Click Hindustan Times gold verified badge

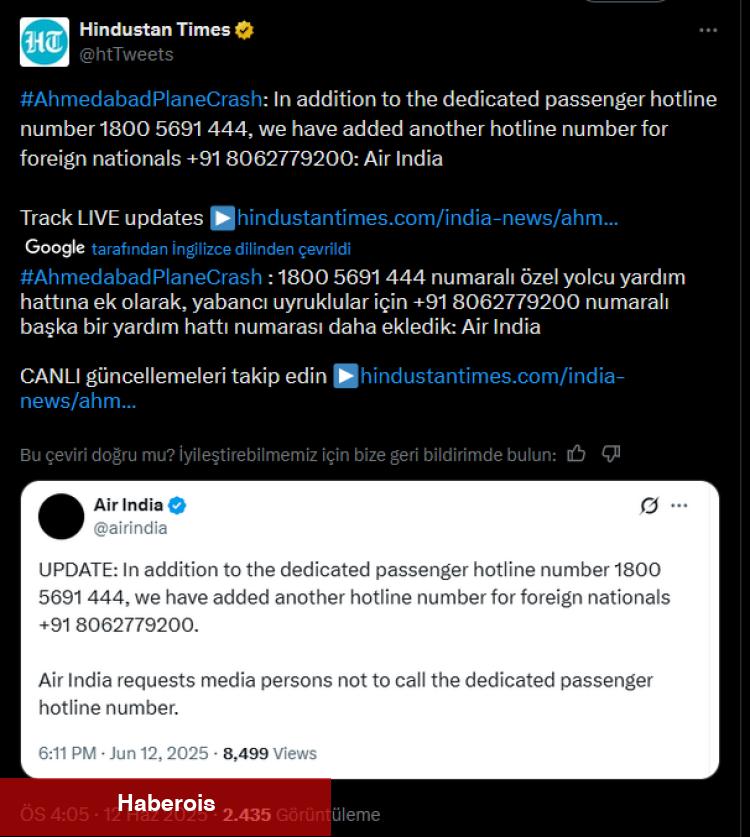pyautogui.click(x=244, y=30)
